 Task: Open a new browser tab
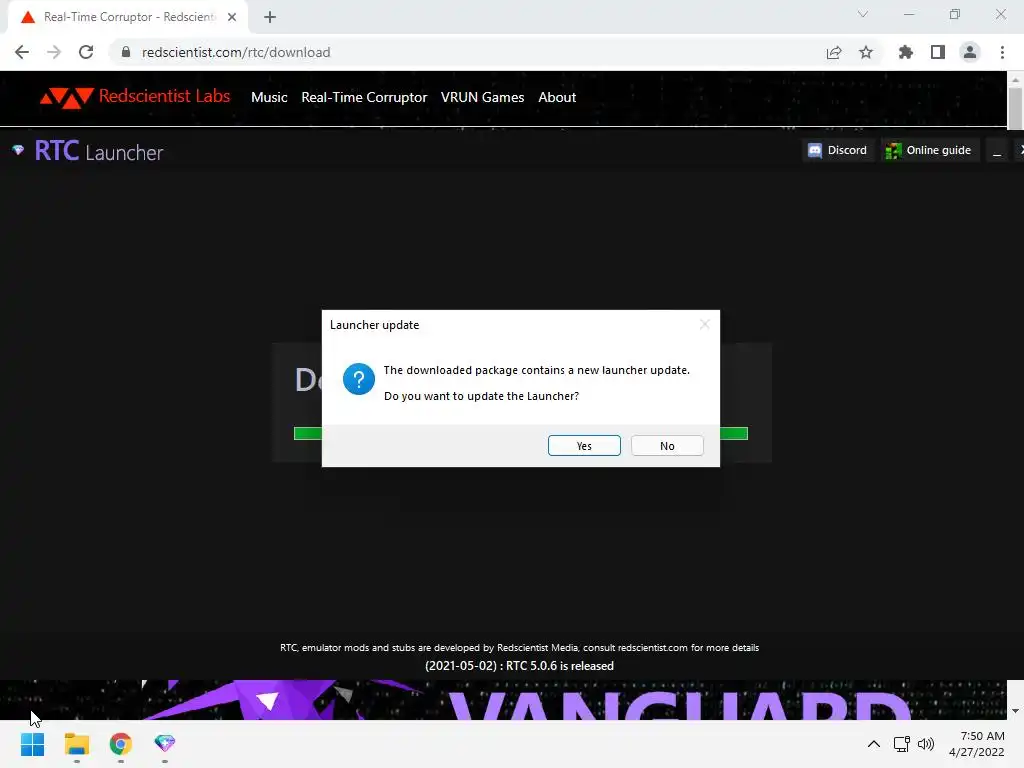click(270, 17)
